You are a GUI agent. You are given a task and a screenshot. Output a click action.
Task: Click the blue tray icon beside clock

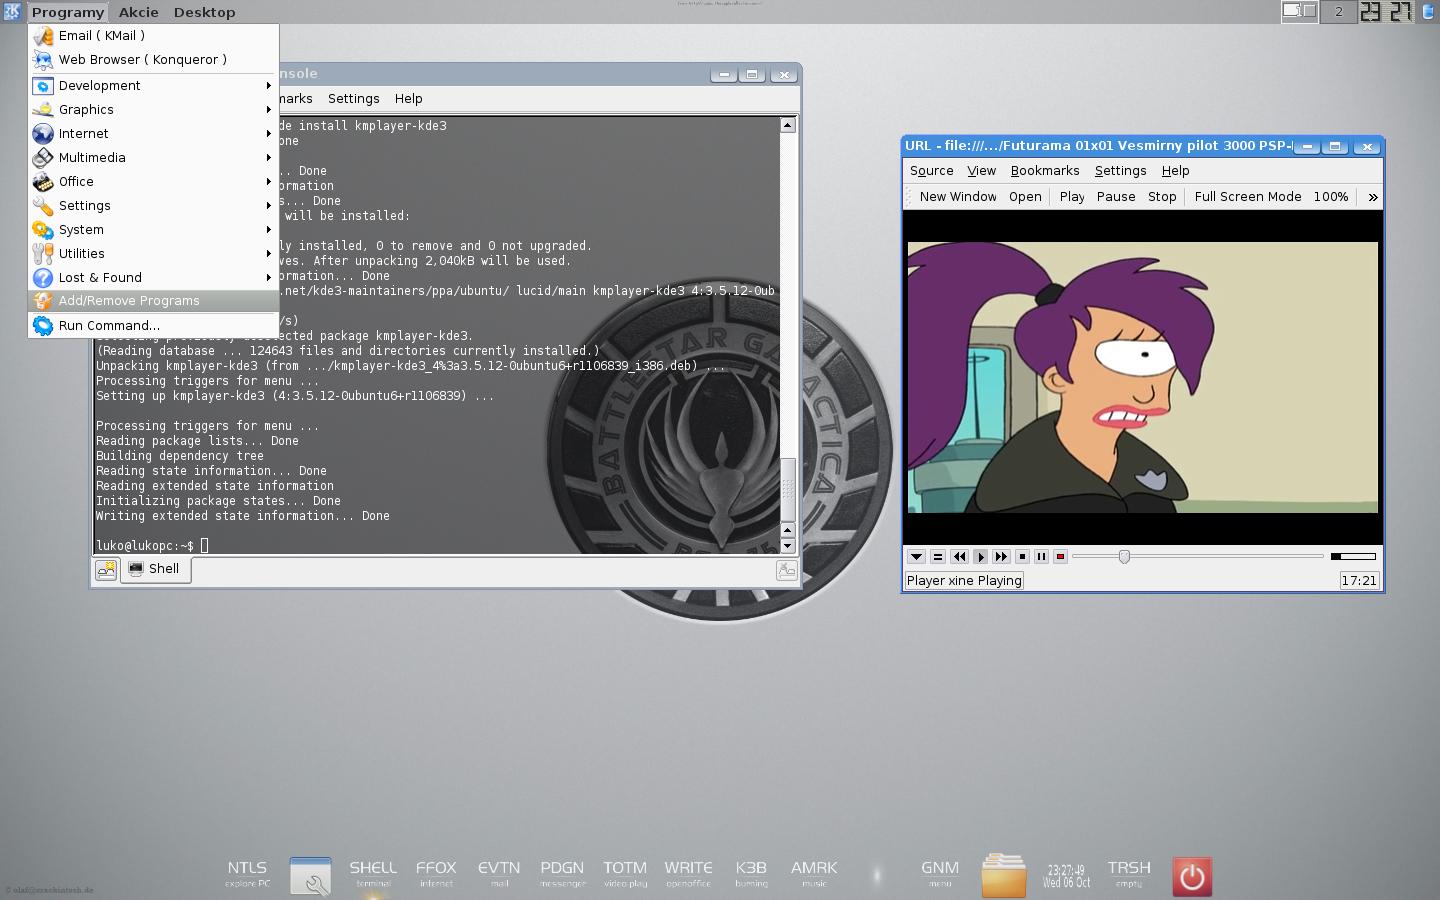pyautogui.click(x=1427, y=12)
